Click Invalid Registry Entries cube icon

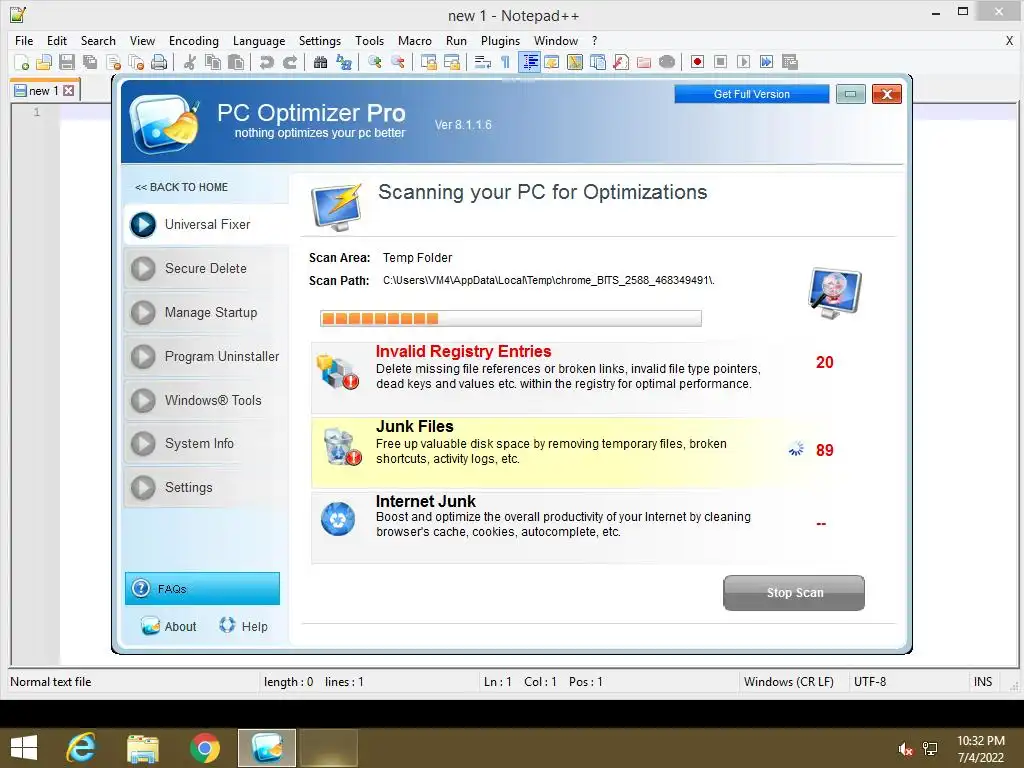point(337,371)
